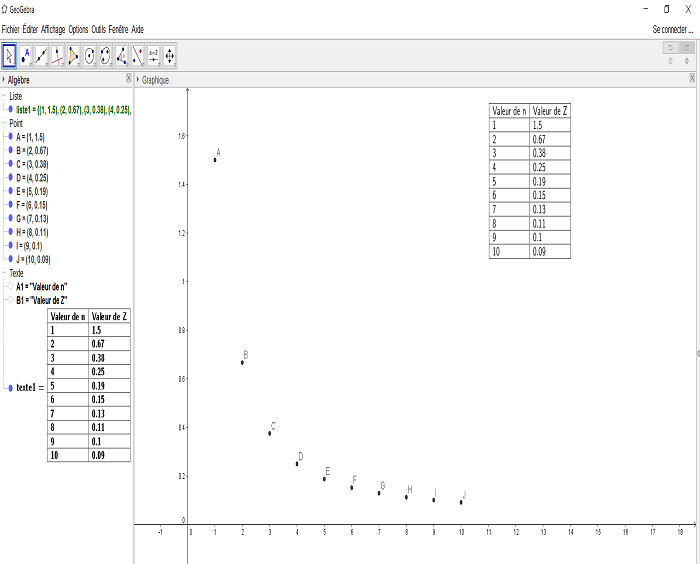
Task: Hide point A using its visibility bullet
Action: pos(10,137)
